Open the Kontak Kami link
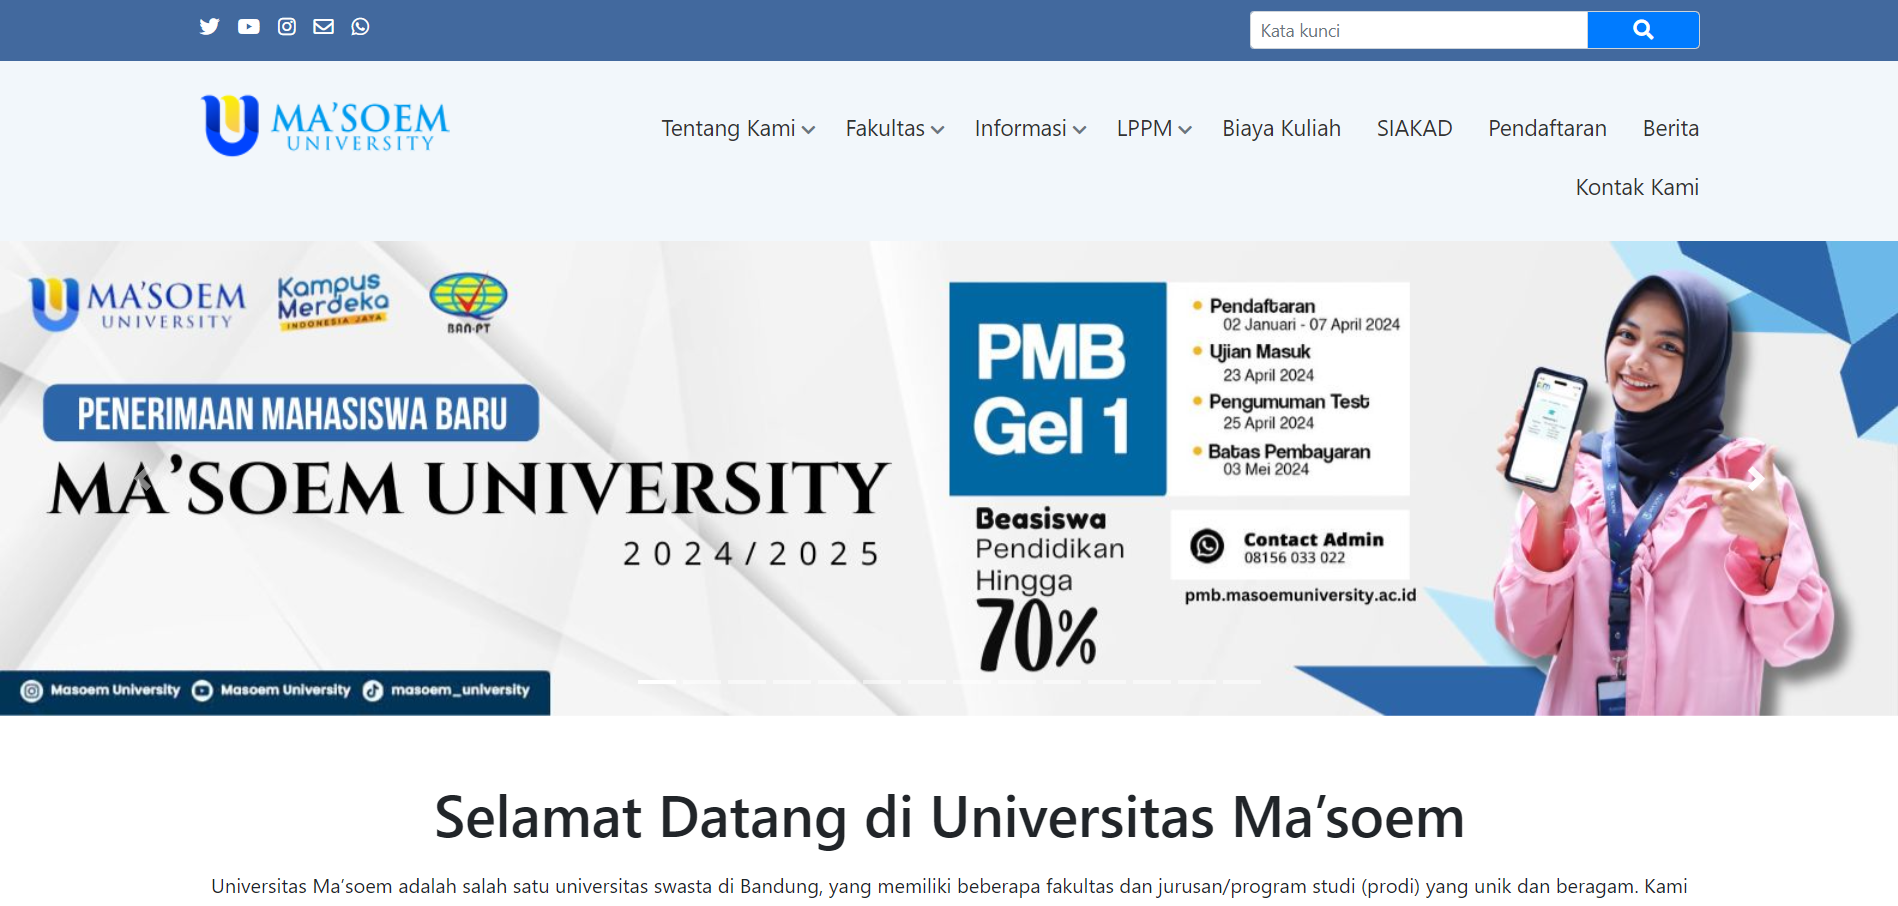Screen dimensions: 1898x906 (1637, 187)
